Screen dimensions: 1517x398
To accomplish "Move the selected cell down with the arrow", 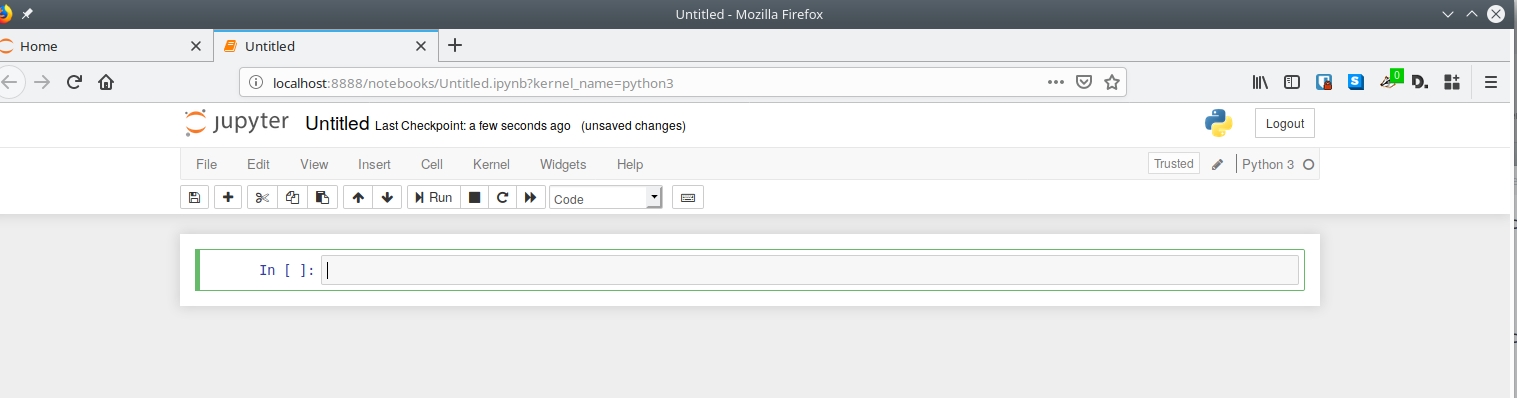I will pyautogui.click(x=387, y=197).
